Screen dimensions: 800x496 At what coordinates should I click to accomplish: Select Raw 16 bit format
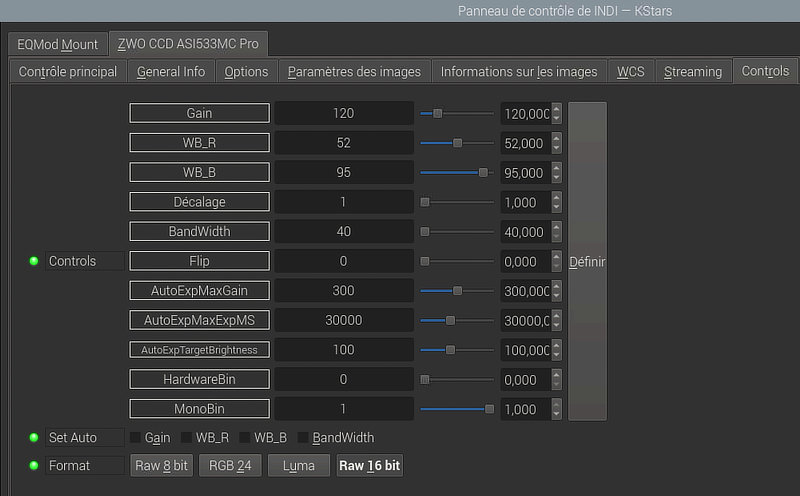click(369, 465)
